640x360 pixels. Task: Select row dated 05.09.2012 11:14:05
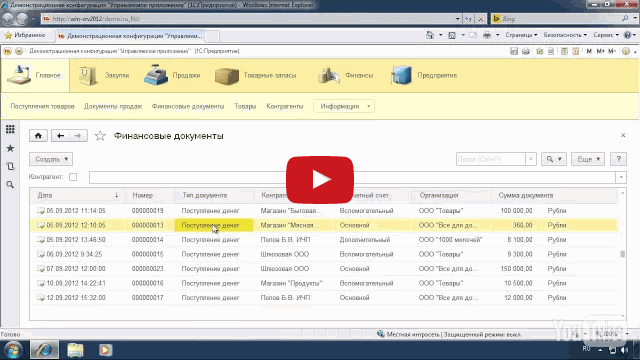(324, 211)
